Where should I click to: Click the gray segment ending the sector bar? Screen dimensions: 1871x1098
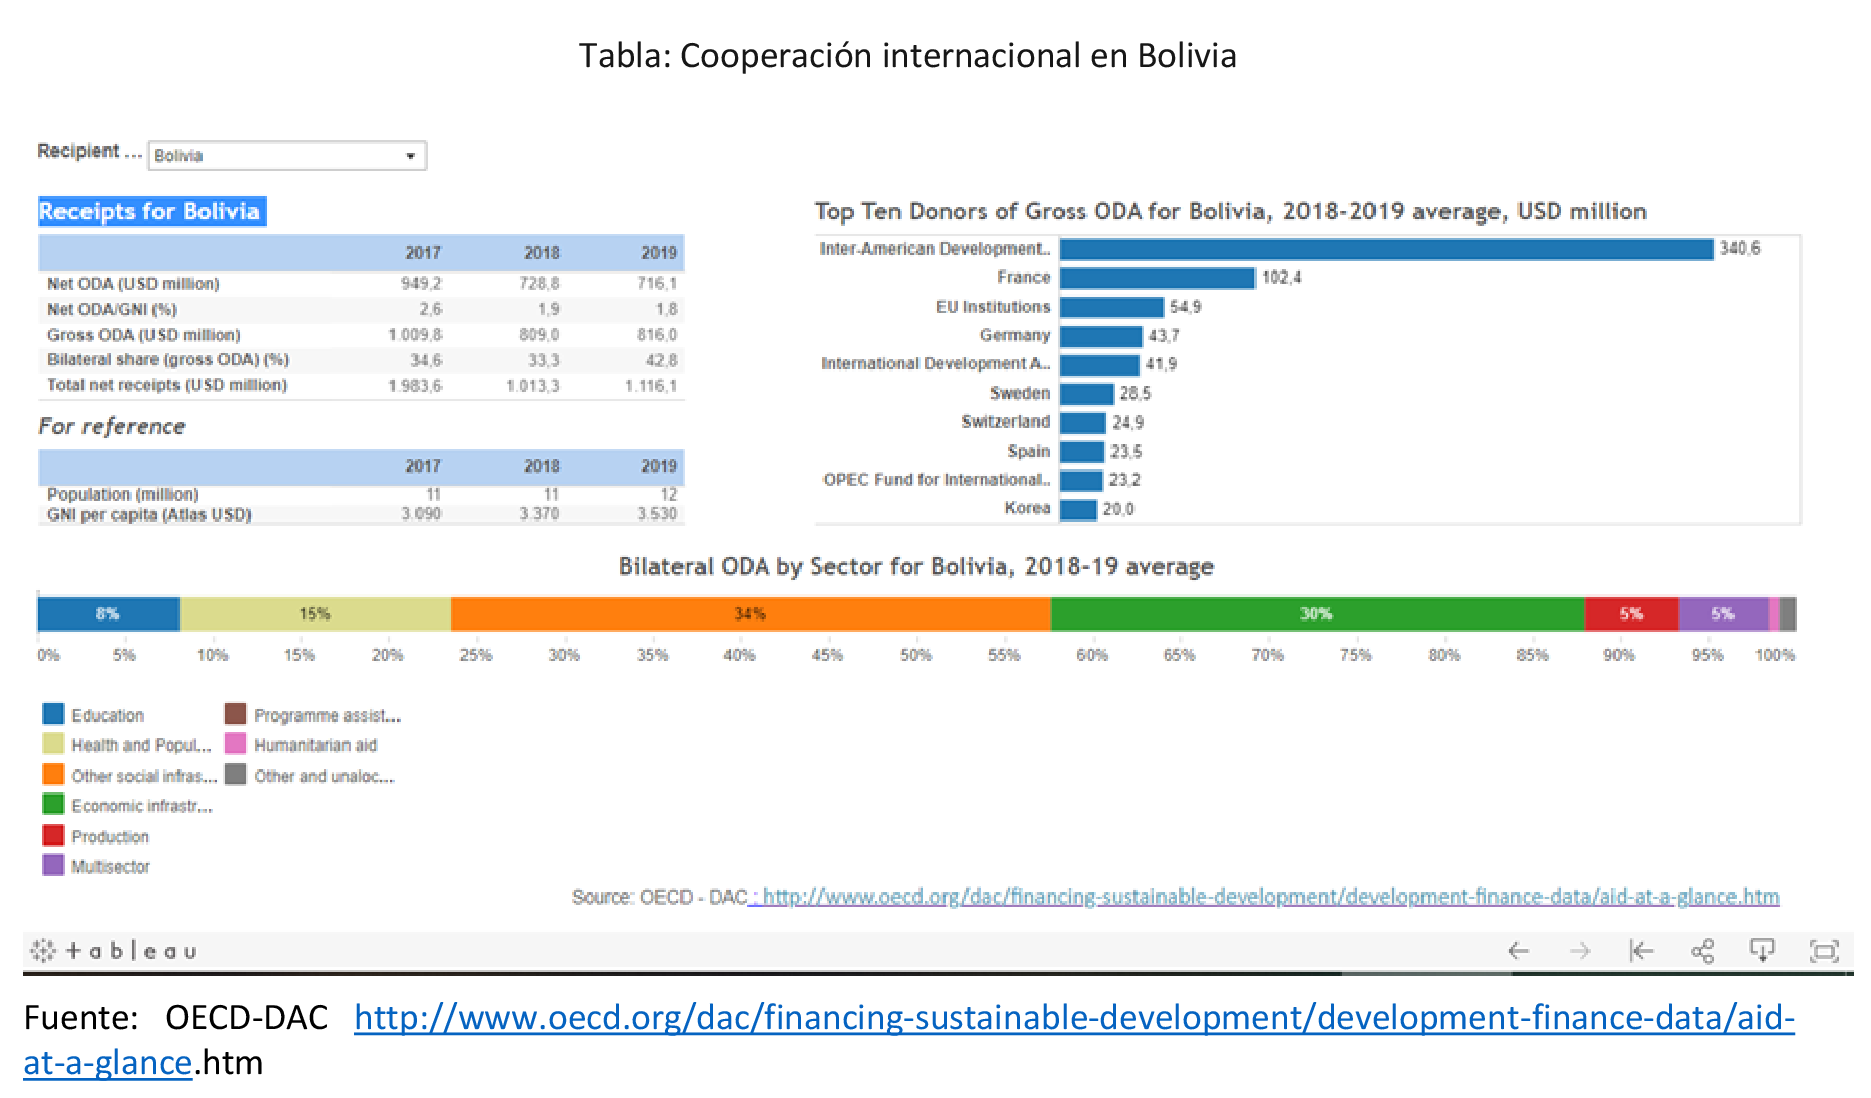1788,614
